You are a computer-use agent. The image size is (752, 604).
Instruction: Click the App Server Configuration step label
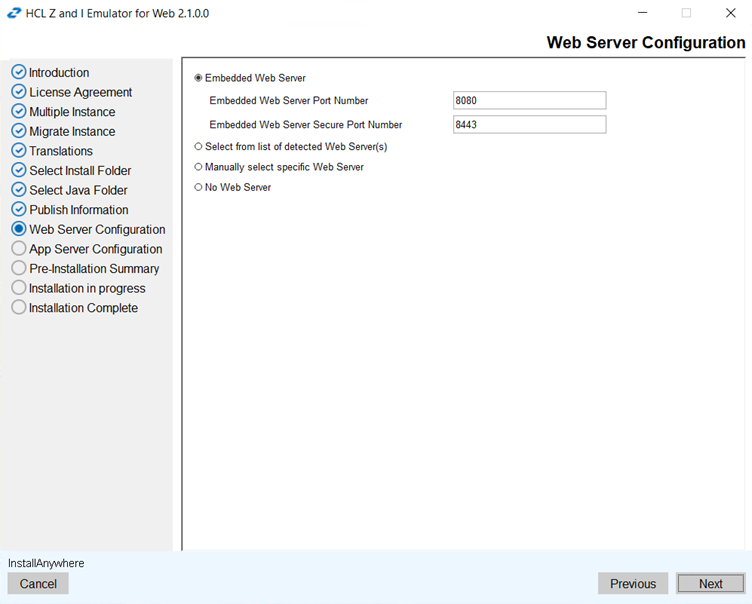[95, 249]
